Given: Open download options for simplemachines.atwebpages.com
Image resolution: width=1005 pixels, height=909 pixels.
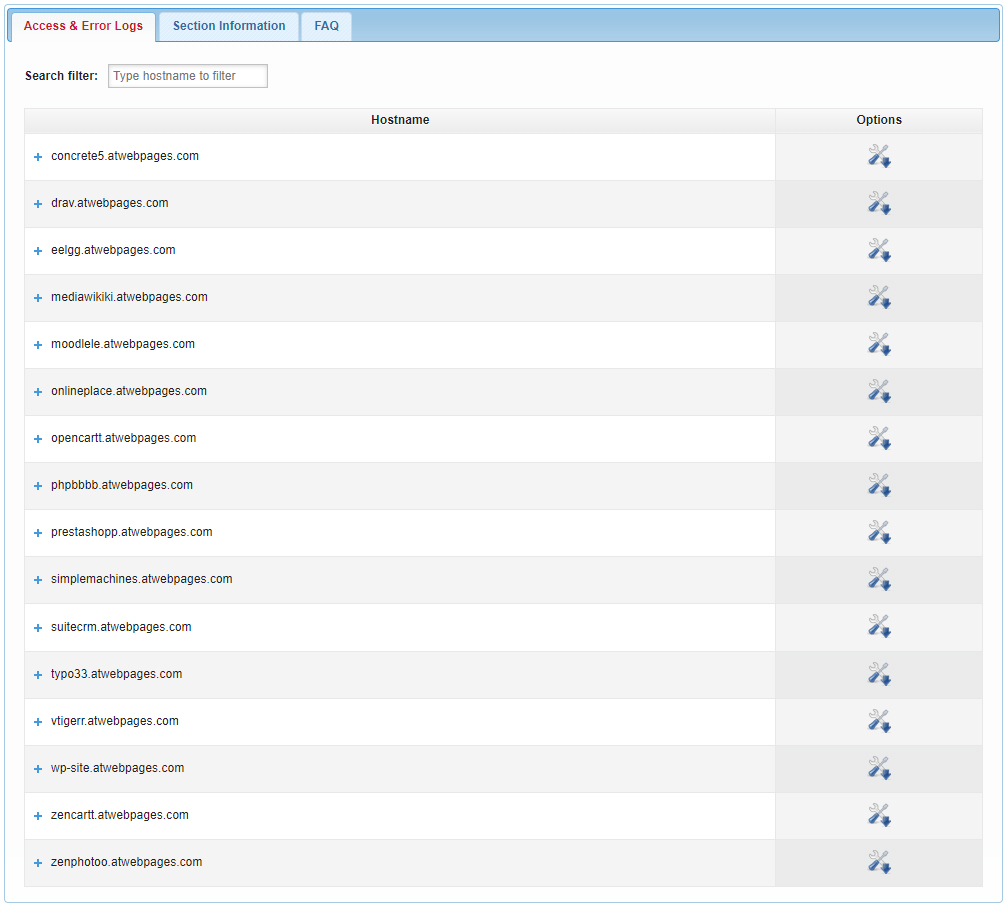Looking at the screenshot, I should point(879,579).
